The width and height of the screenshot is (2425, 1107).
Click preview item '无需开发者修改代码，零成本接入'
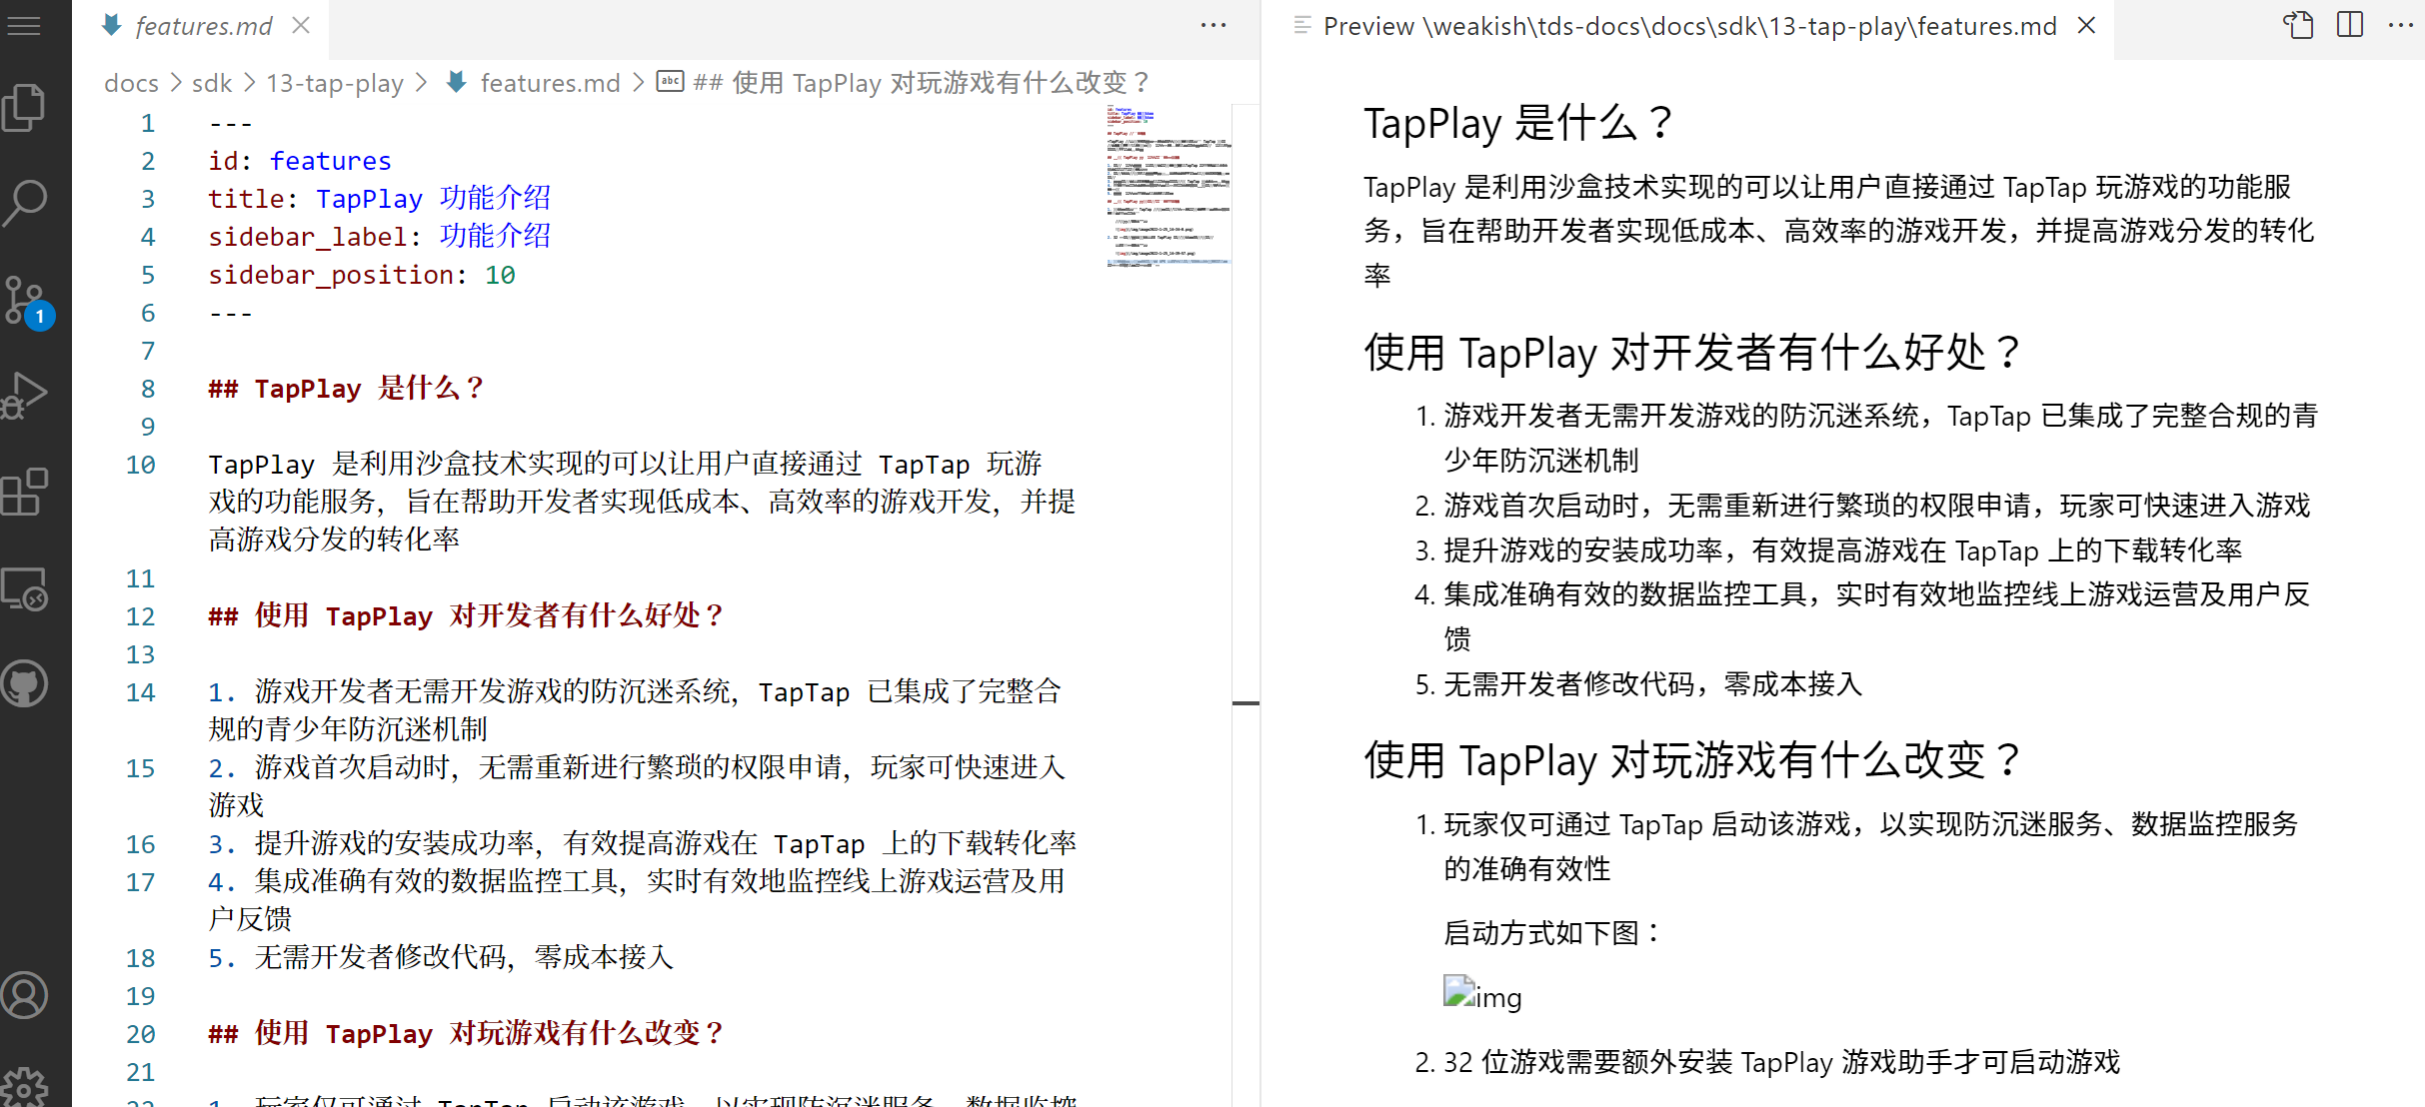[1653, 685]
